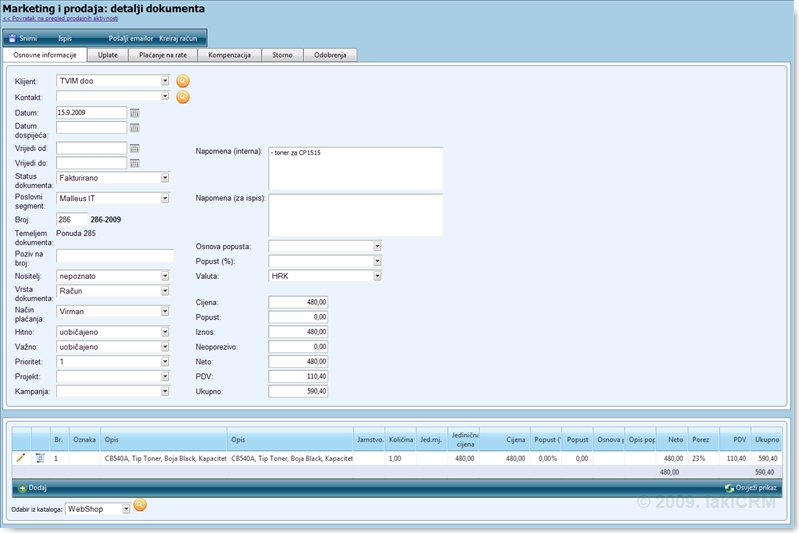Click the Jedinična cijena column header
This screenshot has width=799, height=533.
point(464,439)
